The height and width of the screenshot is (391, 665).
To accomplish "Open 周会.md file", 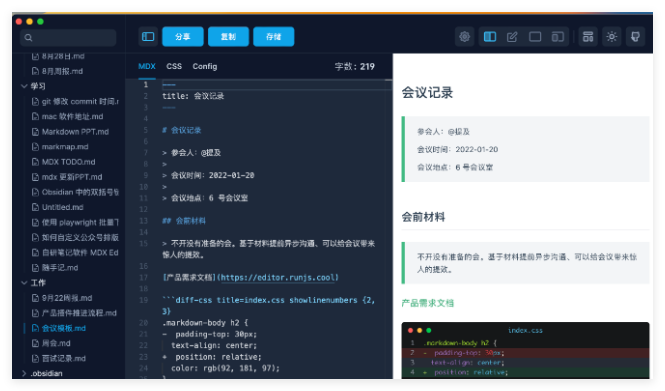I will (x=51, y=343).
